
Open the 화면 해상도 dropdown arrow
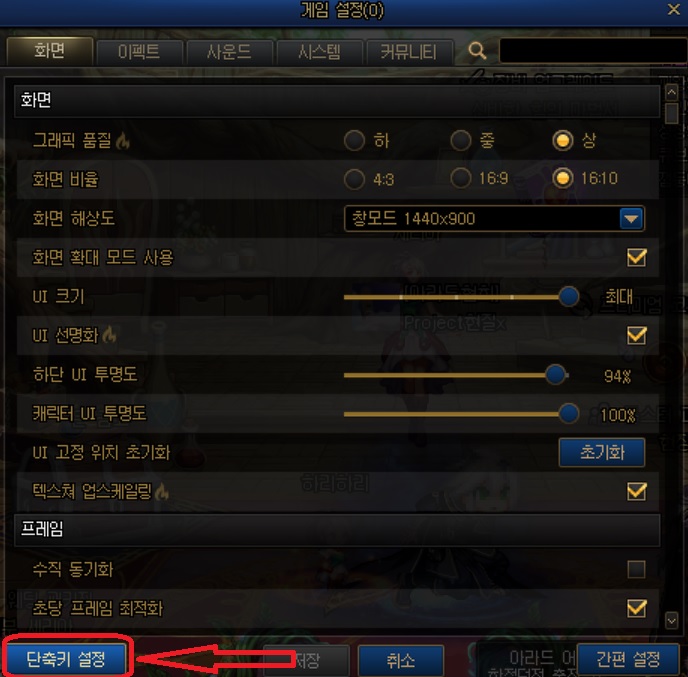coord(631,219)
